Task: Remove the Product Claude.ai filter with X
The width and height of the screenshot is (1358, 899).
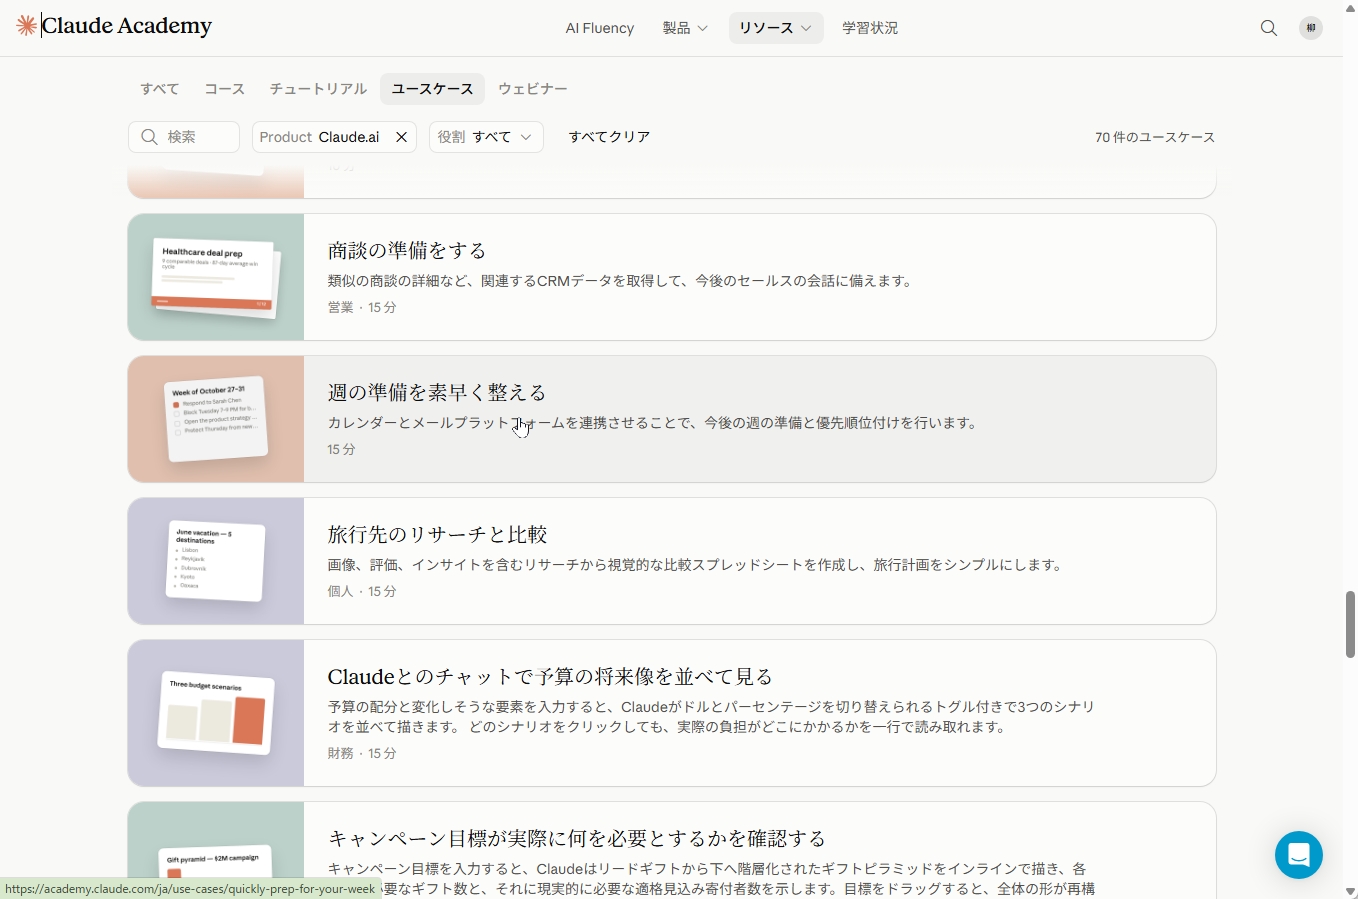Action: tap(402, 137)
